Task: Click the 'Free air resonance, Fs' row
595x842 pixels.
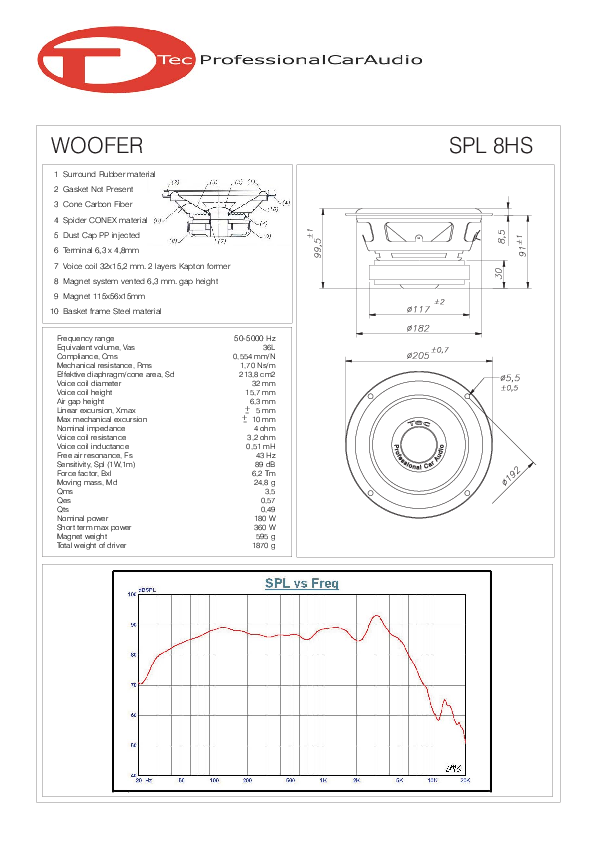Action: point(166,455)
